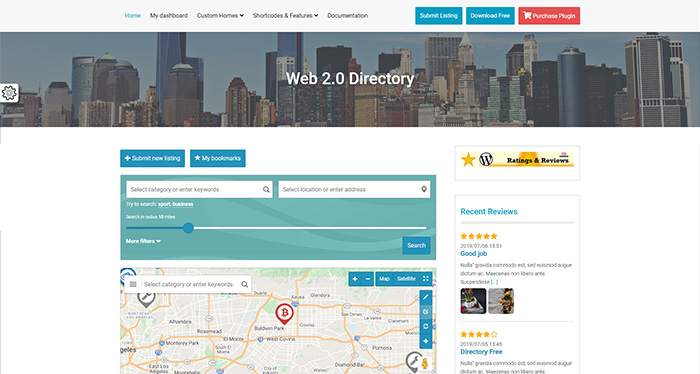Screen dimensions: 700x374
Task: Click the map zoom out minus icon
Action: 367,279
